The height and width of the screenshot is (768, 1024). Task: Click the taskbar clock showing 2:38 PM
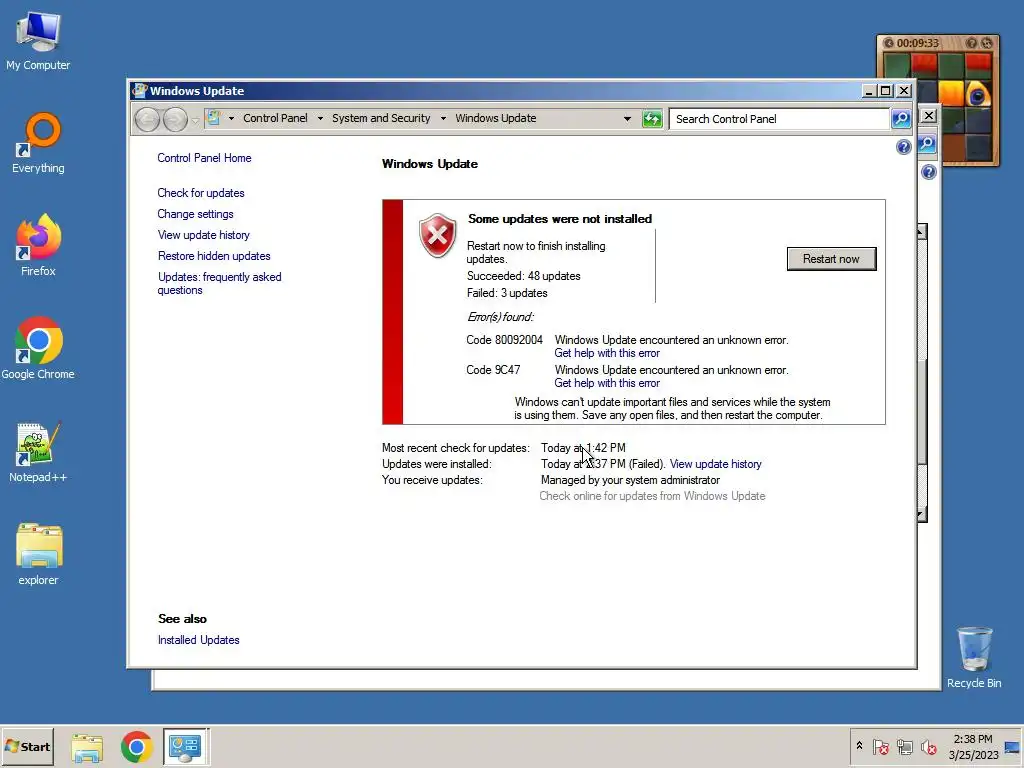pyautogui.click(x=973, y=746)
